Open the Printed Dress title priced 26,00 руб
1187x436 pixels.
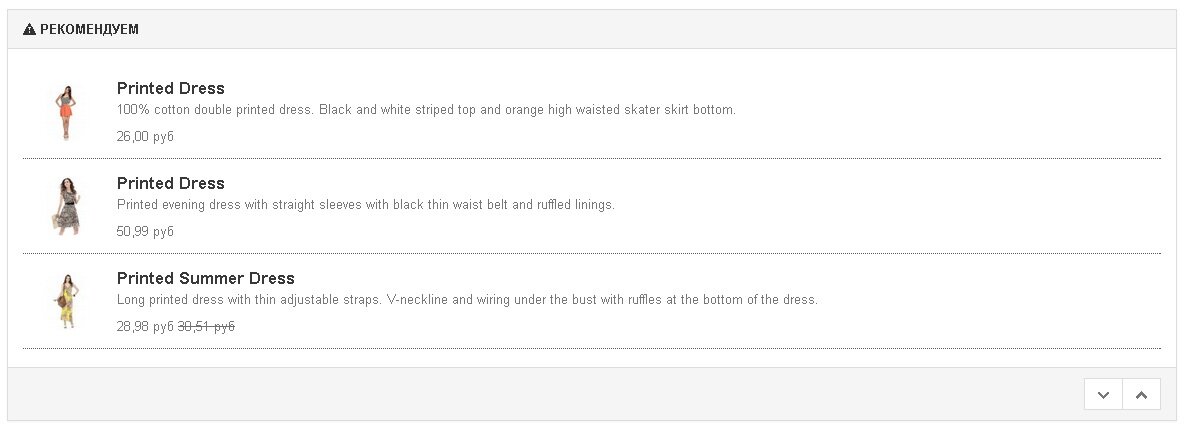coord(171,88)
